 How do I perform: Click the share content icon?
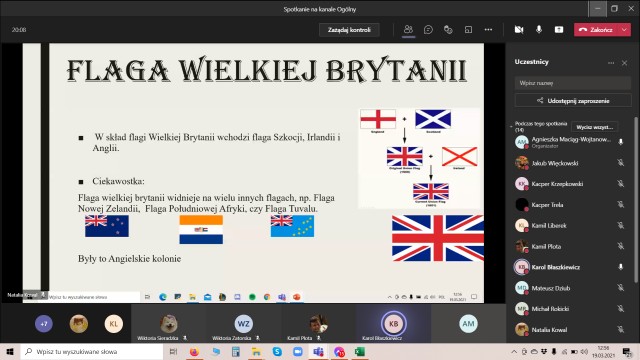coord(559,29)
